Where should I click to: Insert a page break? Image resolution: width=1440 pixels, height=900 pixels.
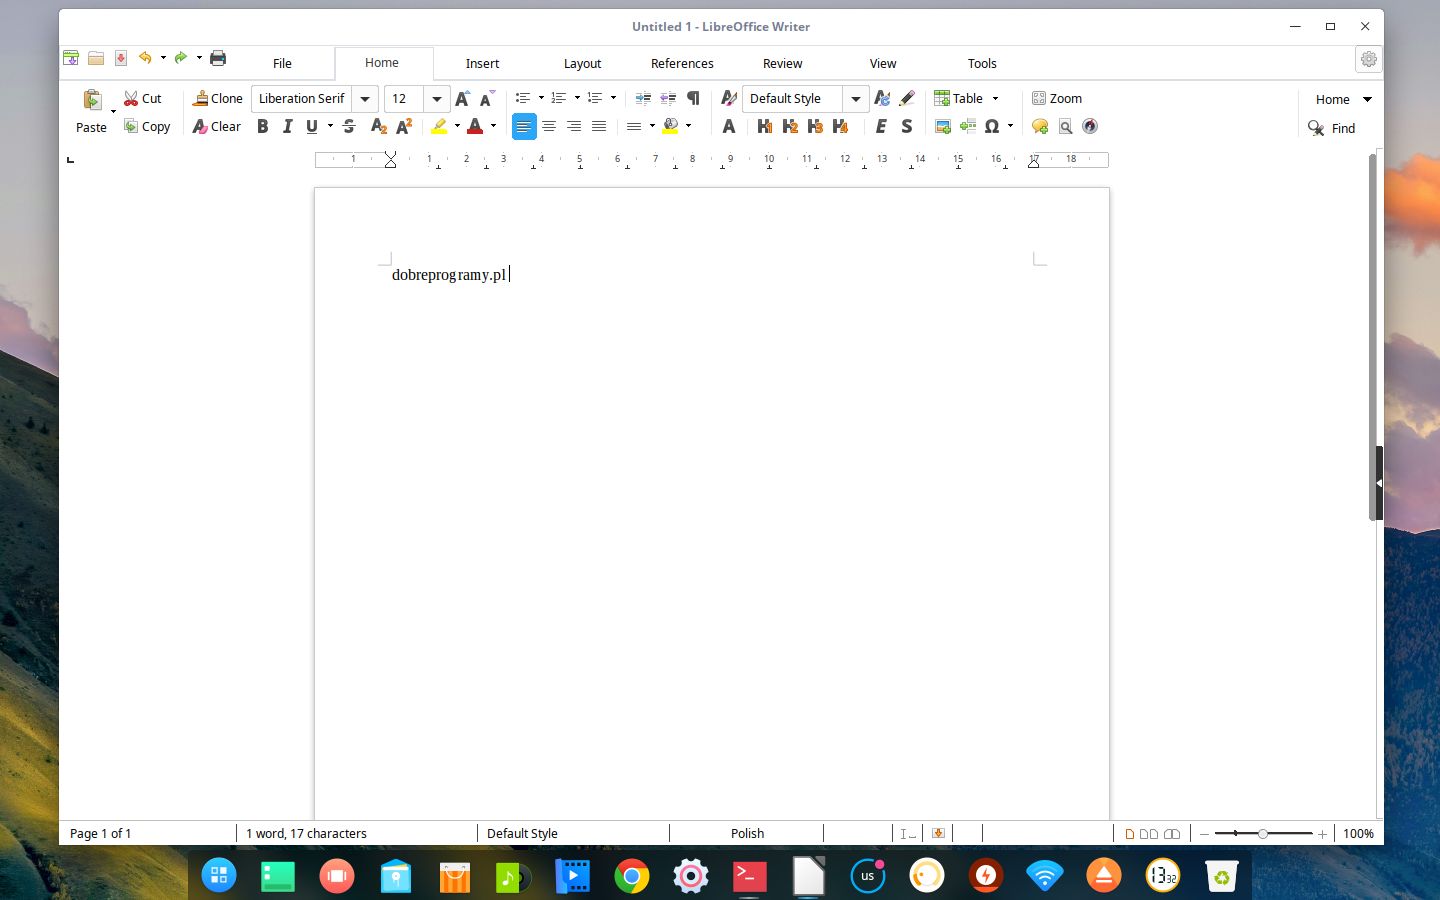(967, 126)
